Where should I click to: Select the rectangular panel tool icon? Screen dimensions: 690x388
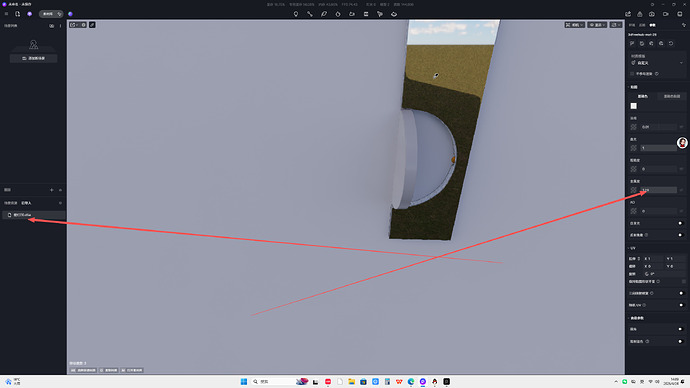pos(366,14)
